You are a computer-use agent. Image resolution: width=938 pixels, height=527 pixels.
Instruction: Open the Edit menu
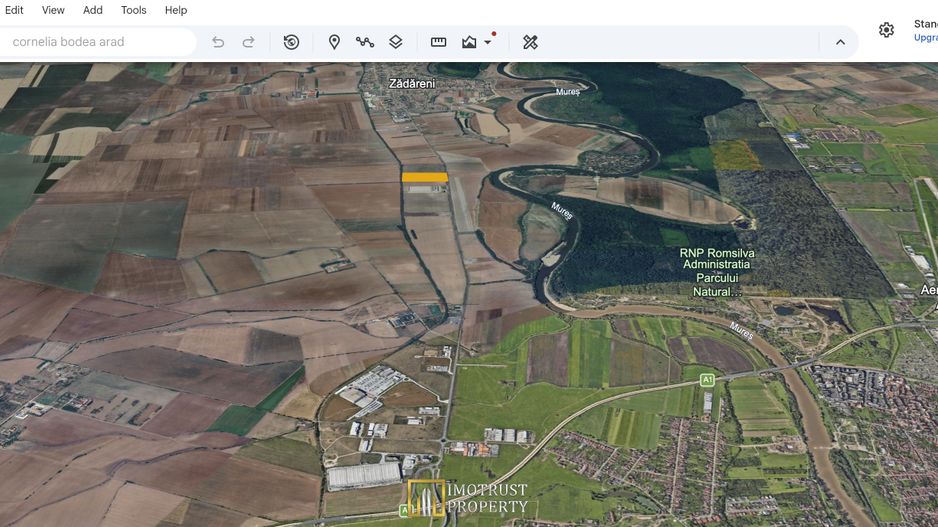[x=14, y=10]
